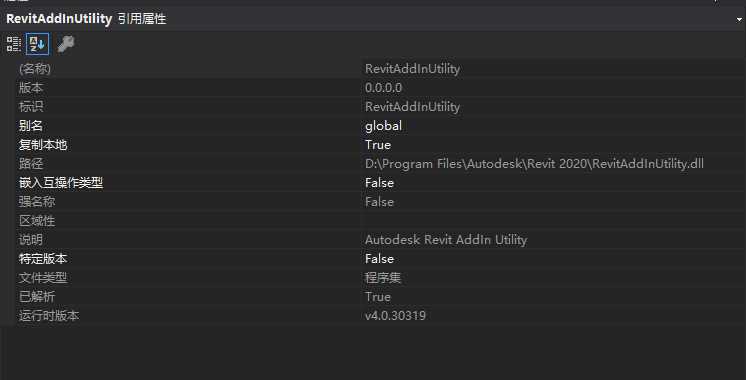Change the 复制本地 True value
The image size is (746, 380).
pos(378,145)
